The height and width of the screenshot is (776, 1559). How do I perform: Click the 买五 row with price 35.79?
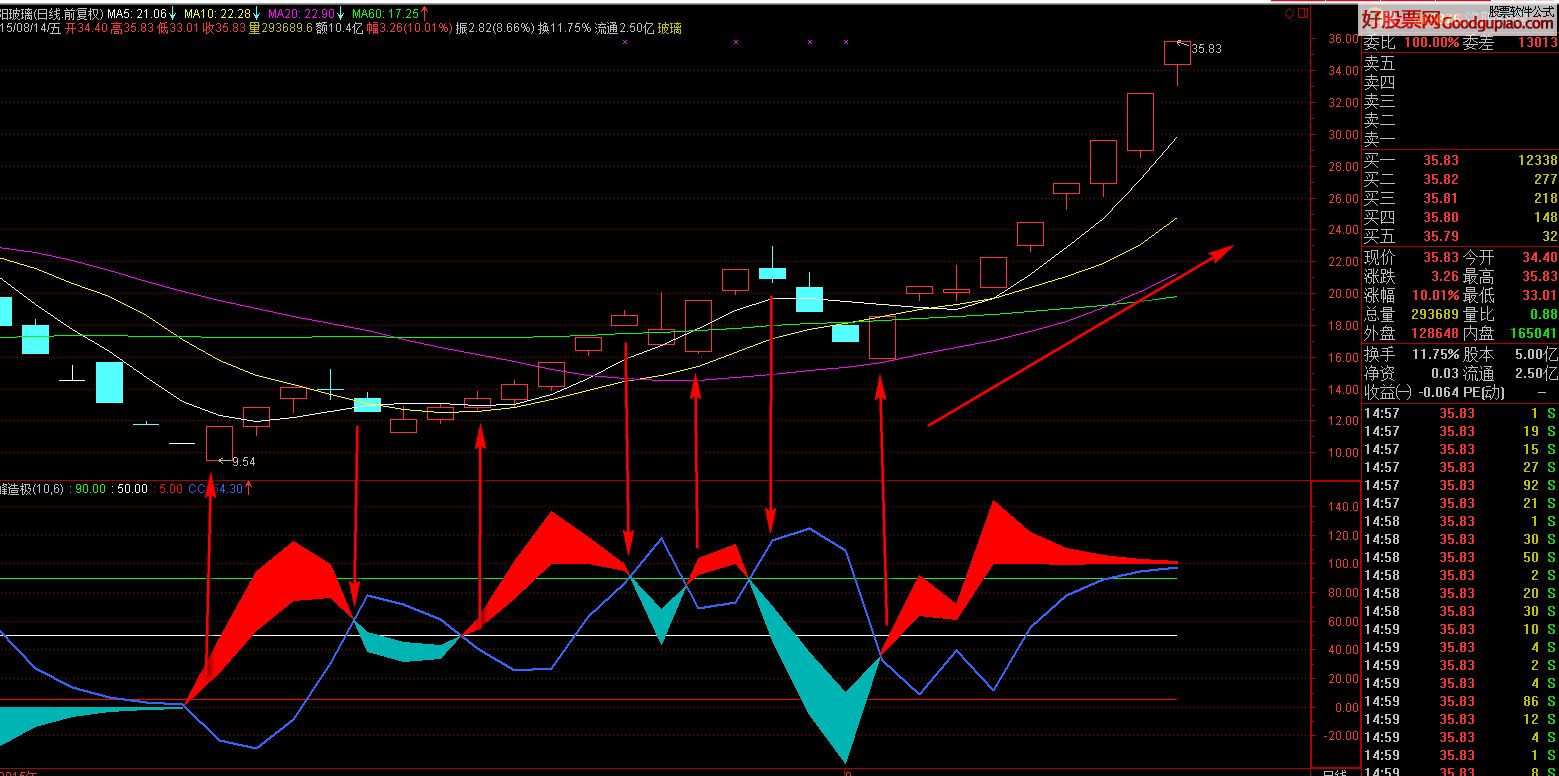[1461, 237]
